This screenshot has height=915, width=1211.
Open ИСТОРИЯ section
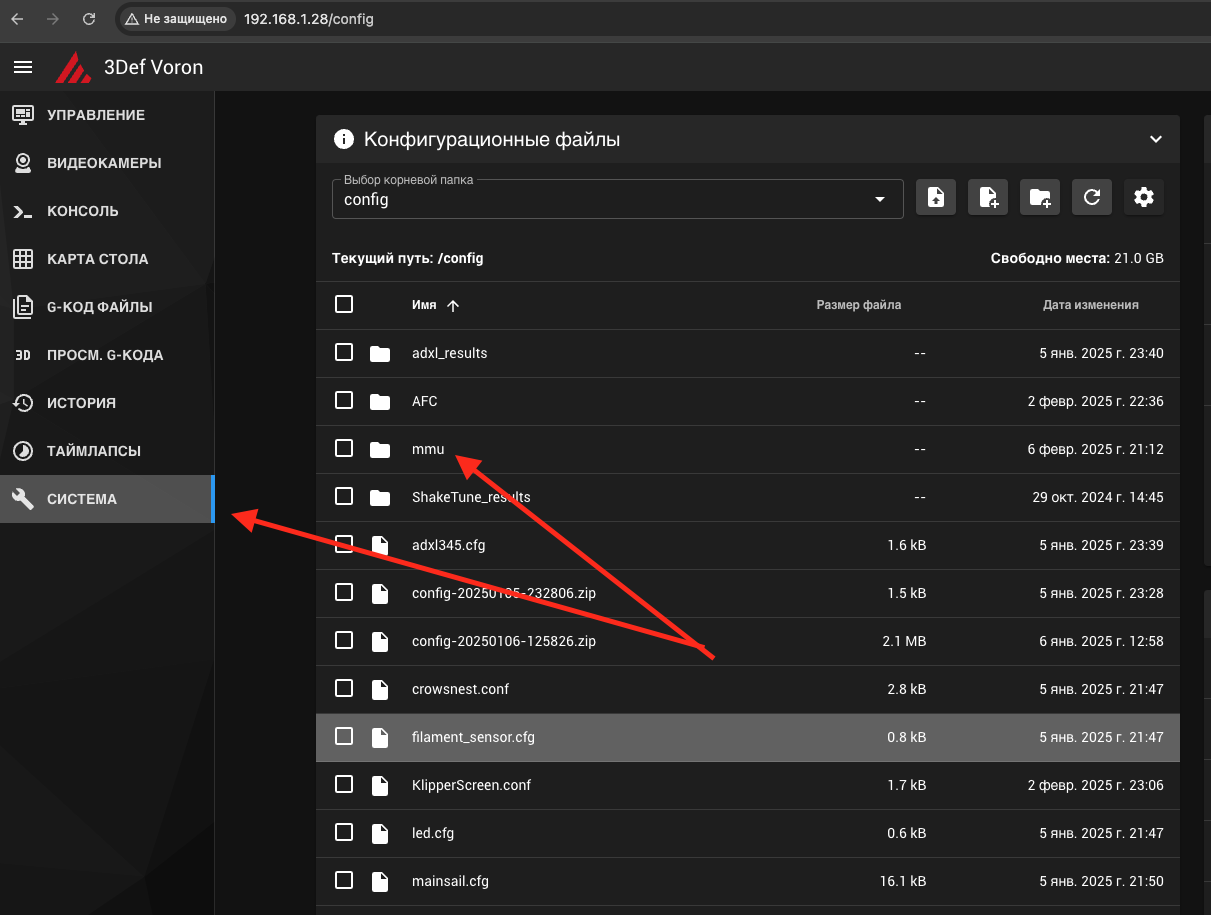107,403
